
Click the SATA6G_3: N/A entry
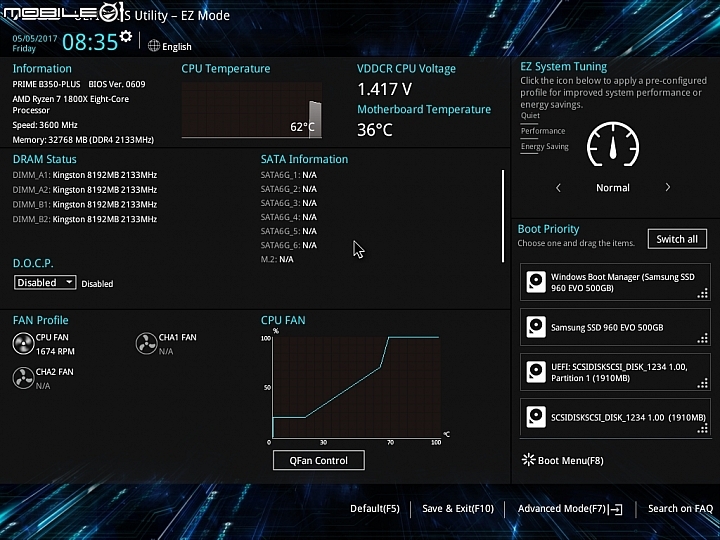(288, 203)
